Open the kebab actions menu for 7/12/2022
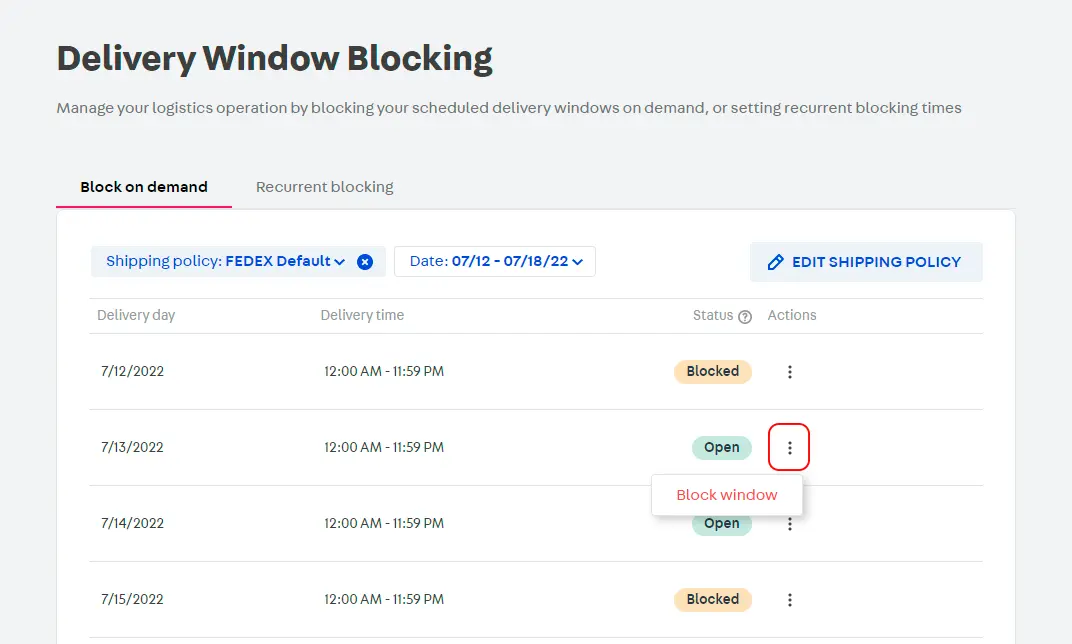Image resolution: width=1072 pixels, height=644 pixels. [789, 371]
